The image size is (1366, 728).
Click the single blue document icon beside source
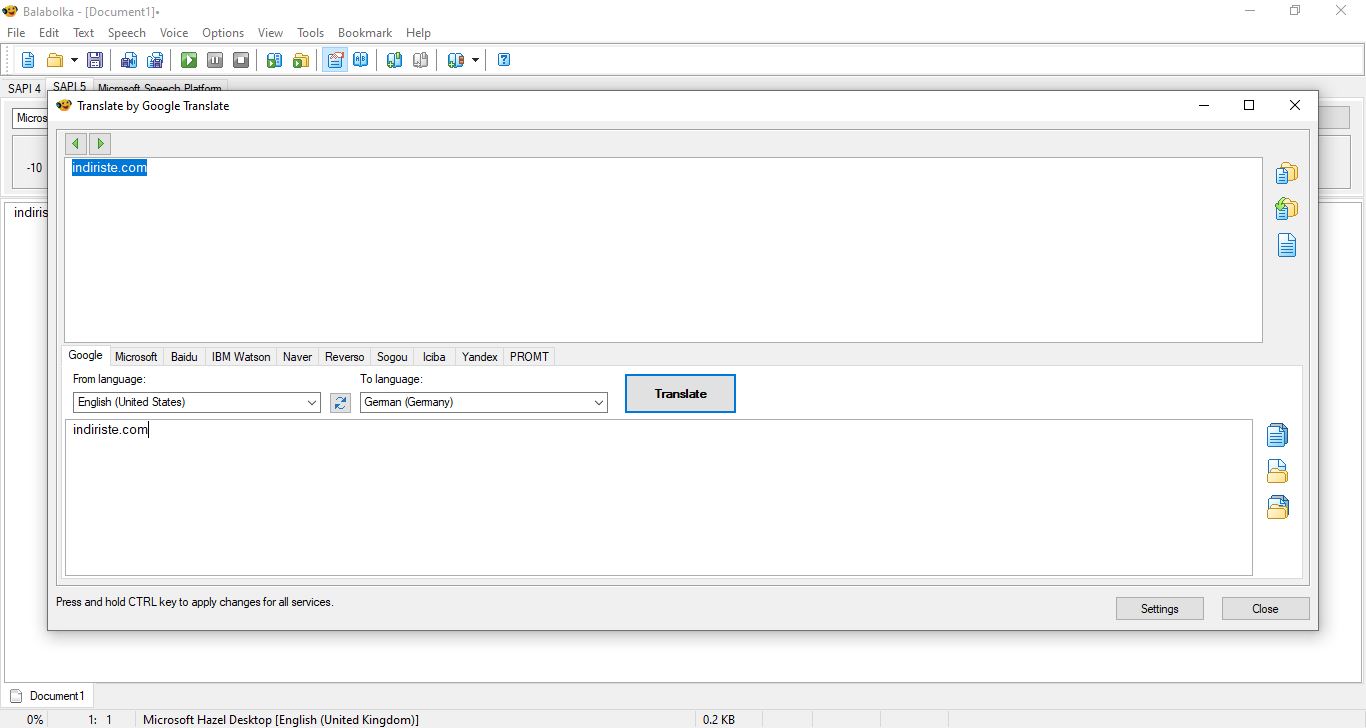tap(1286, 244)
